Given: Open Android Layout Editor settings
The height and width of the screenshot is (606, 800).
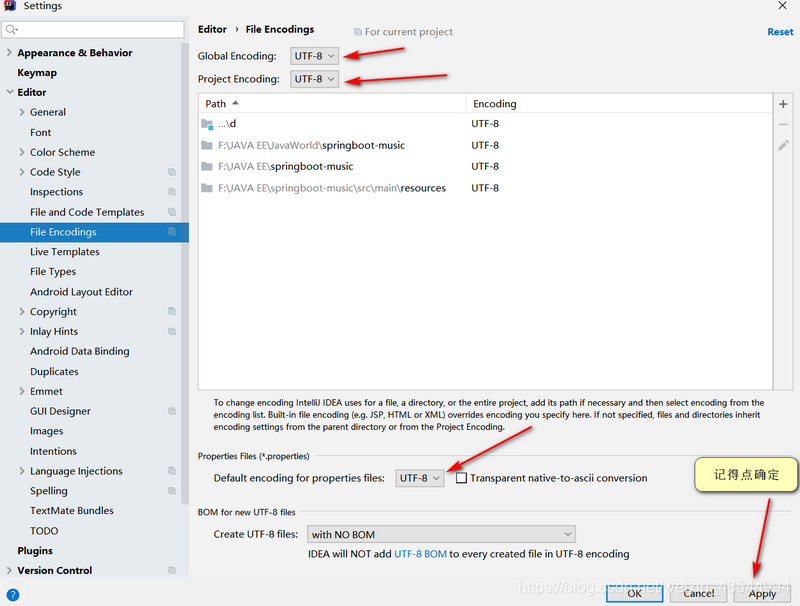Looking at the screenshot, I should coord(81,291).
